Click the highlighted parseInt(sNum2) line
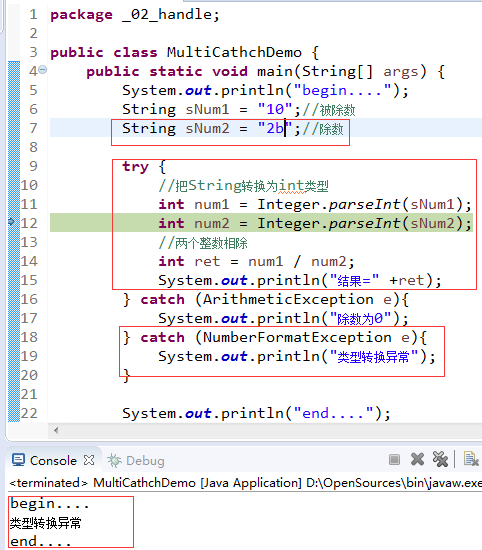This screenshot has height=550, width=482. 261,223
